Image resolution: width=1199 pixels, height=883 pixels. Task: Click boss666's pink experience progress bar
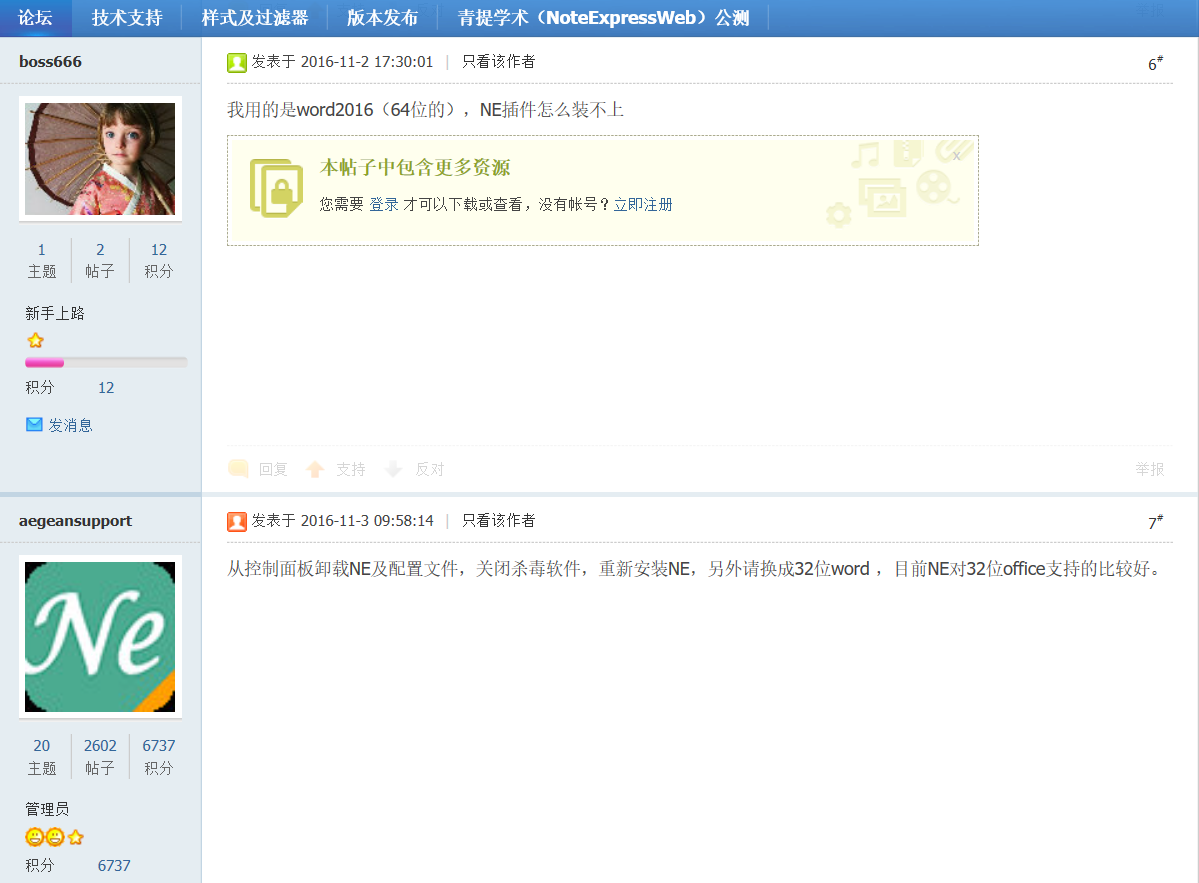tap(45, 362)
